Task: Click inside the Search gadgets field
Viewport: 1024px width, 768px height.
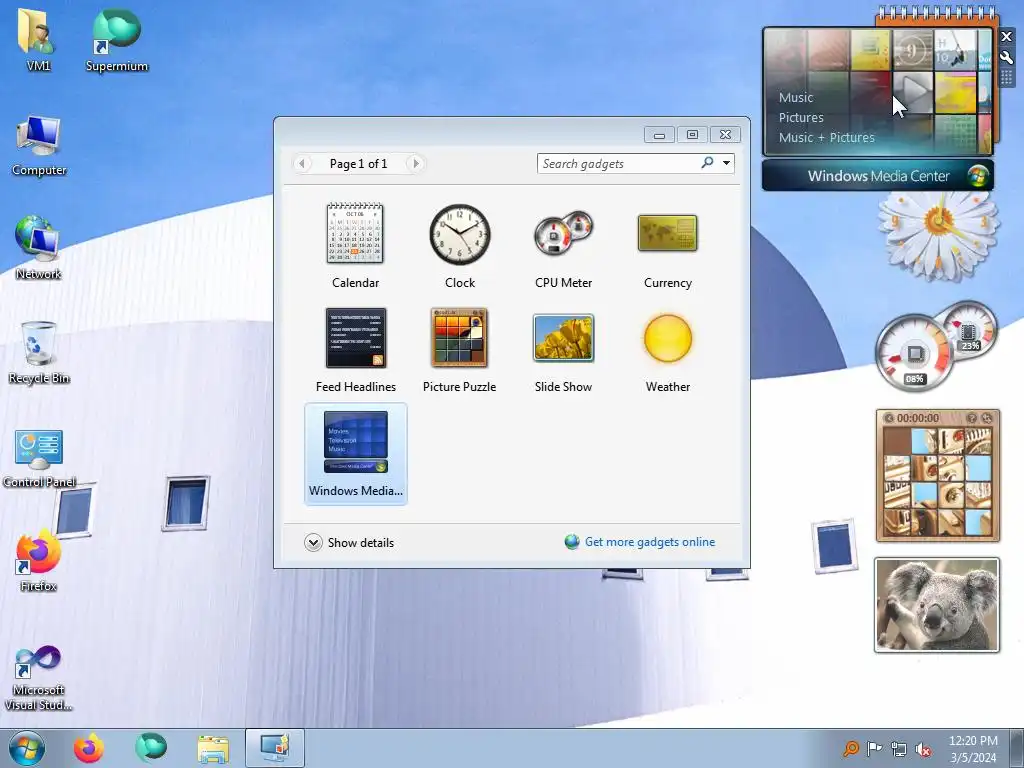Action: 618,163
